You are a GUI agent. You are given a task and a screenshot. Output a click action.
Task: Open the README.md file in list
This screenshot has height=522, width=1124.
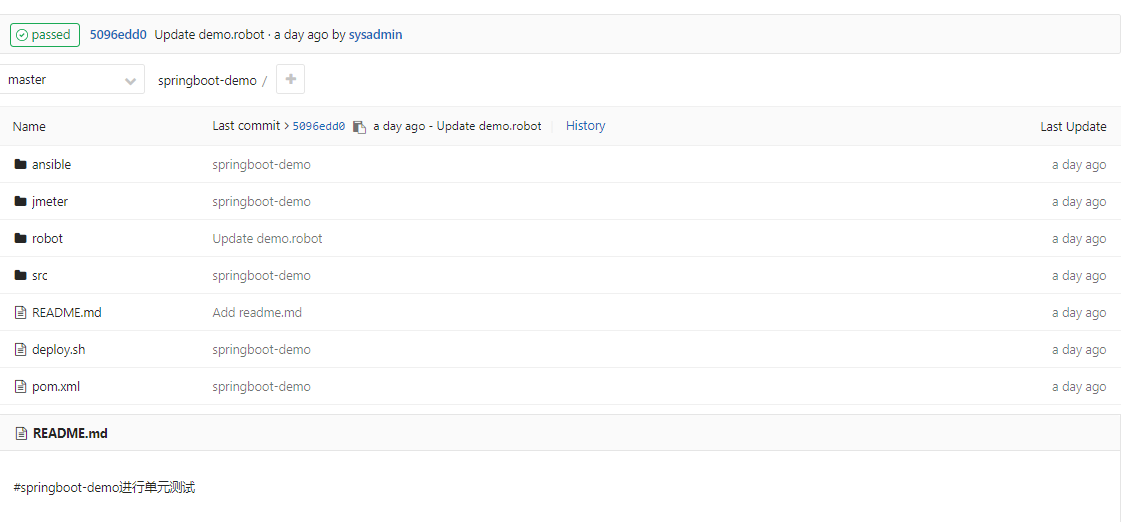[67, 312]
